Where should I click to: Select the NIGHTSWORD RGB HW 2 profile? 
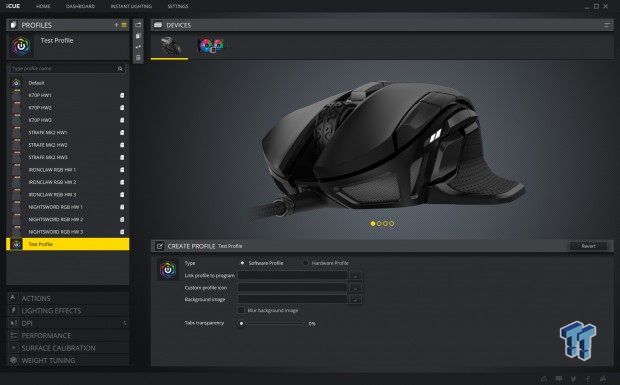[x=68, y=219]
